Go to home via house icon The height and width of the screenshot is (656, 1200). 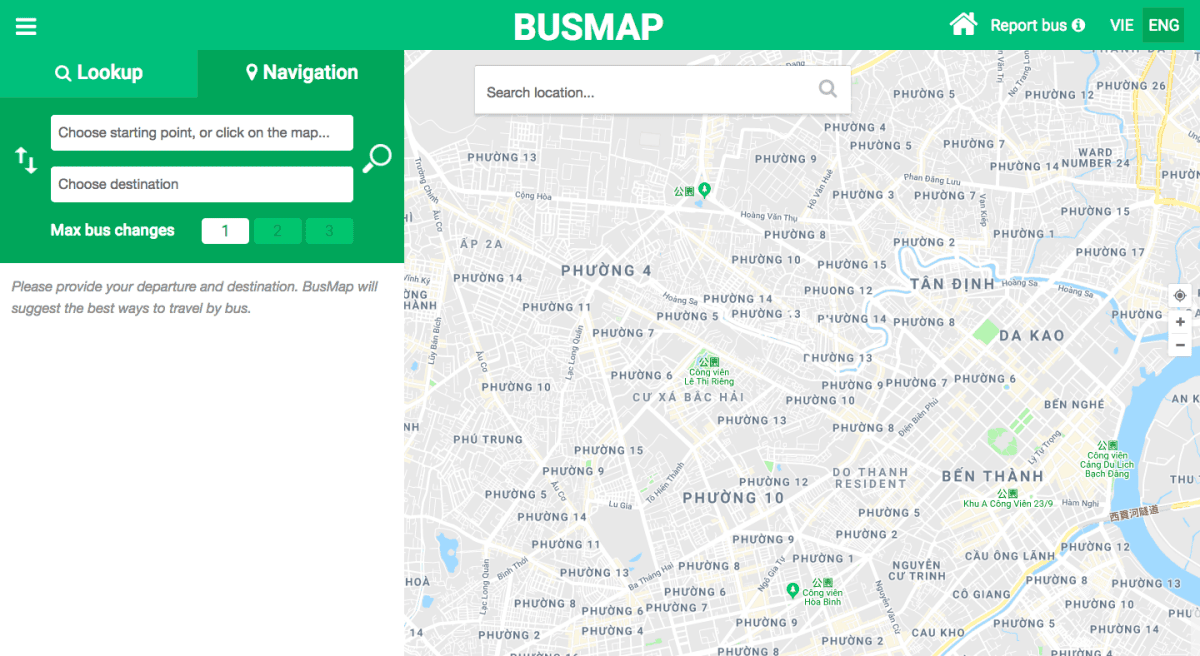coord(963,24)
